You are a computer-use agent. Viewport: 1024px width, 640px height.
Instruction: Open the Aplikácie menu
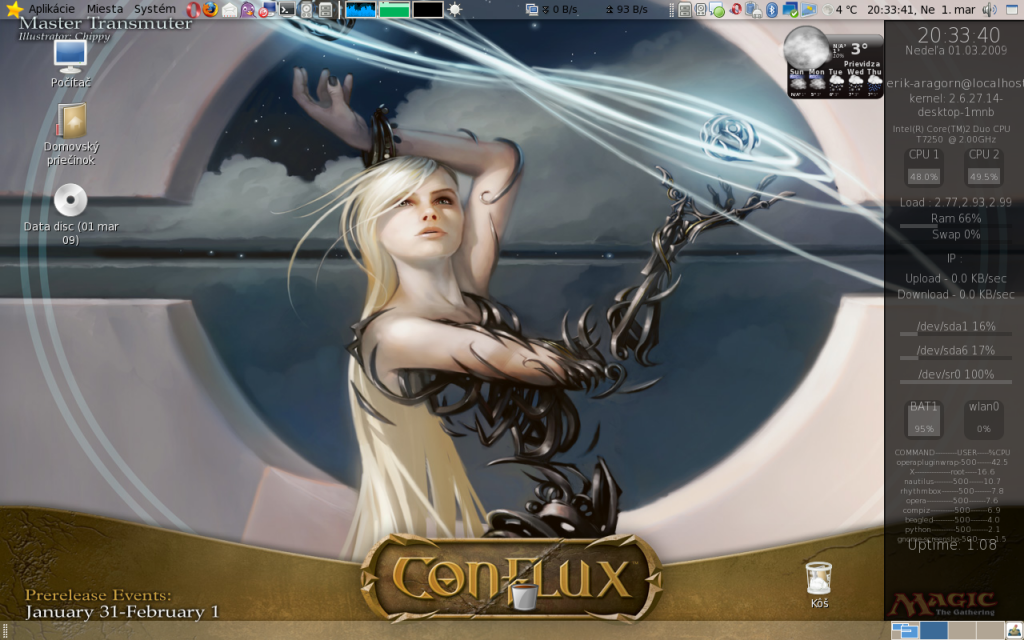tap(52, 9)
